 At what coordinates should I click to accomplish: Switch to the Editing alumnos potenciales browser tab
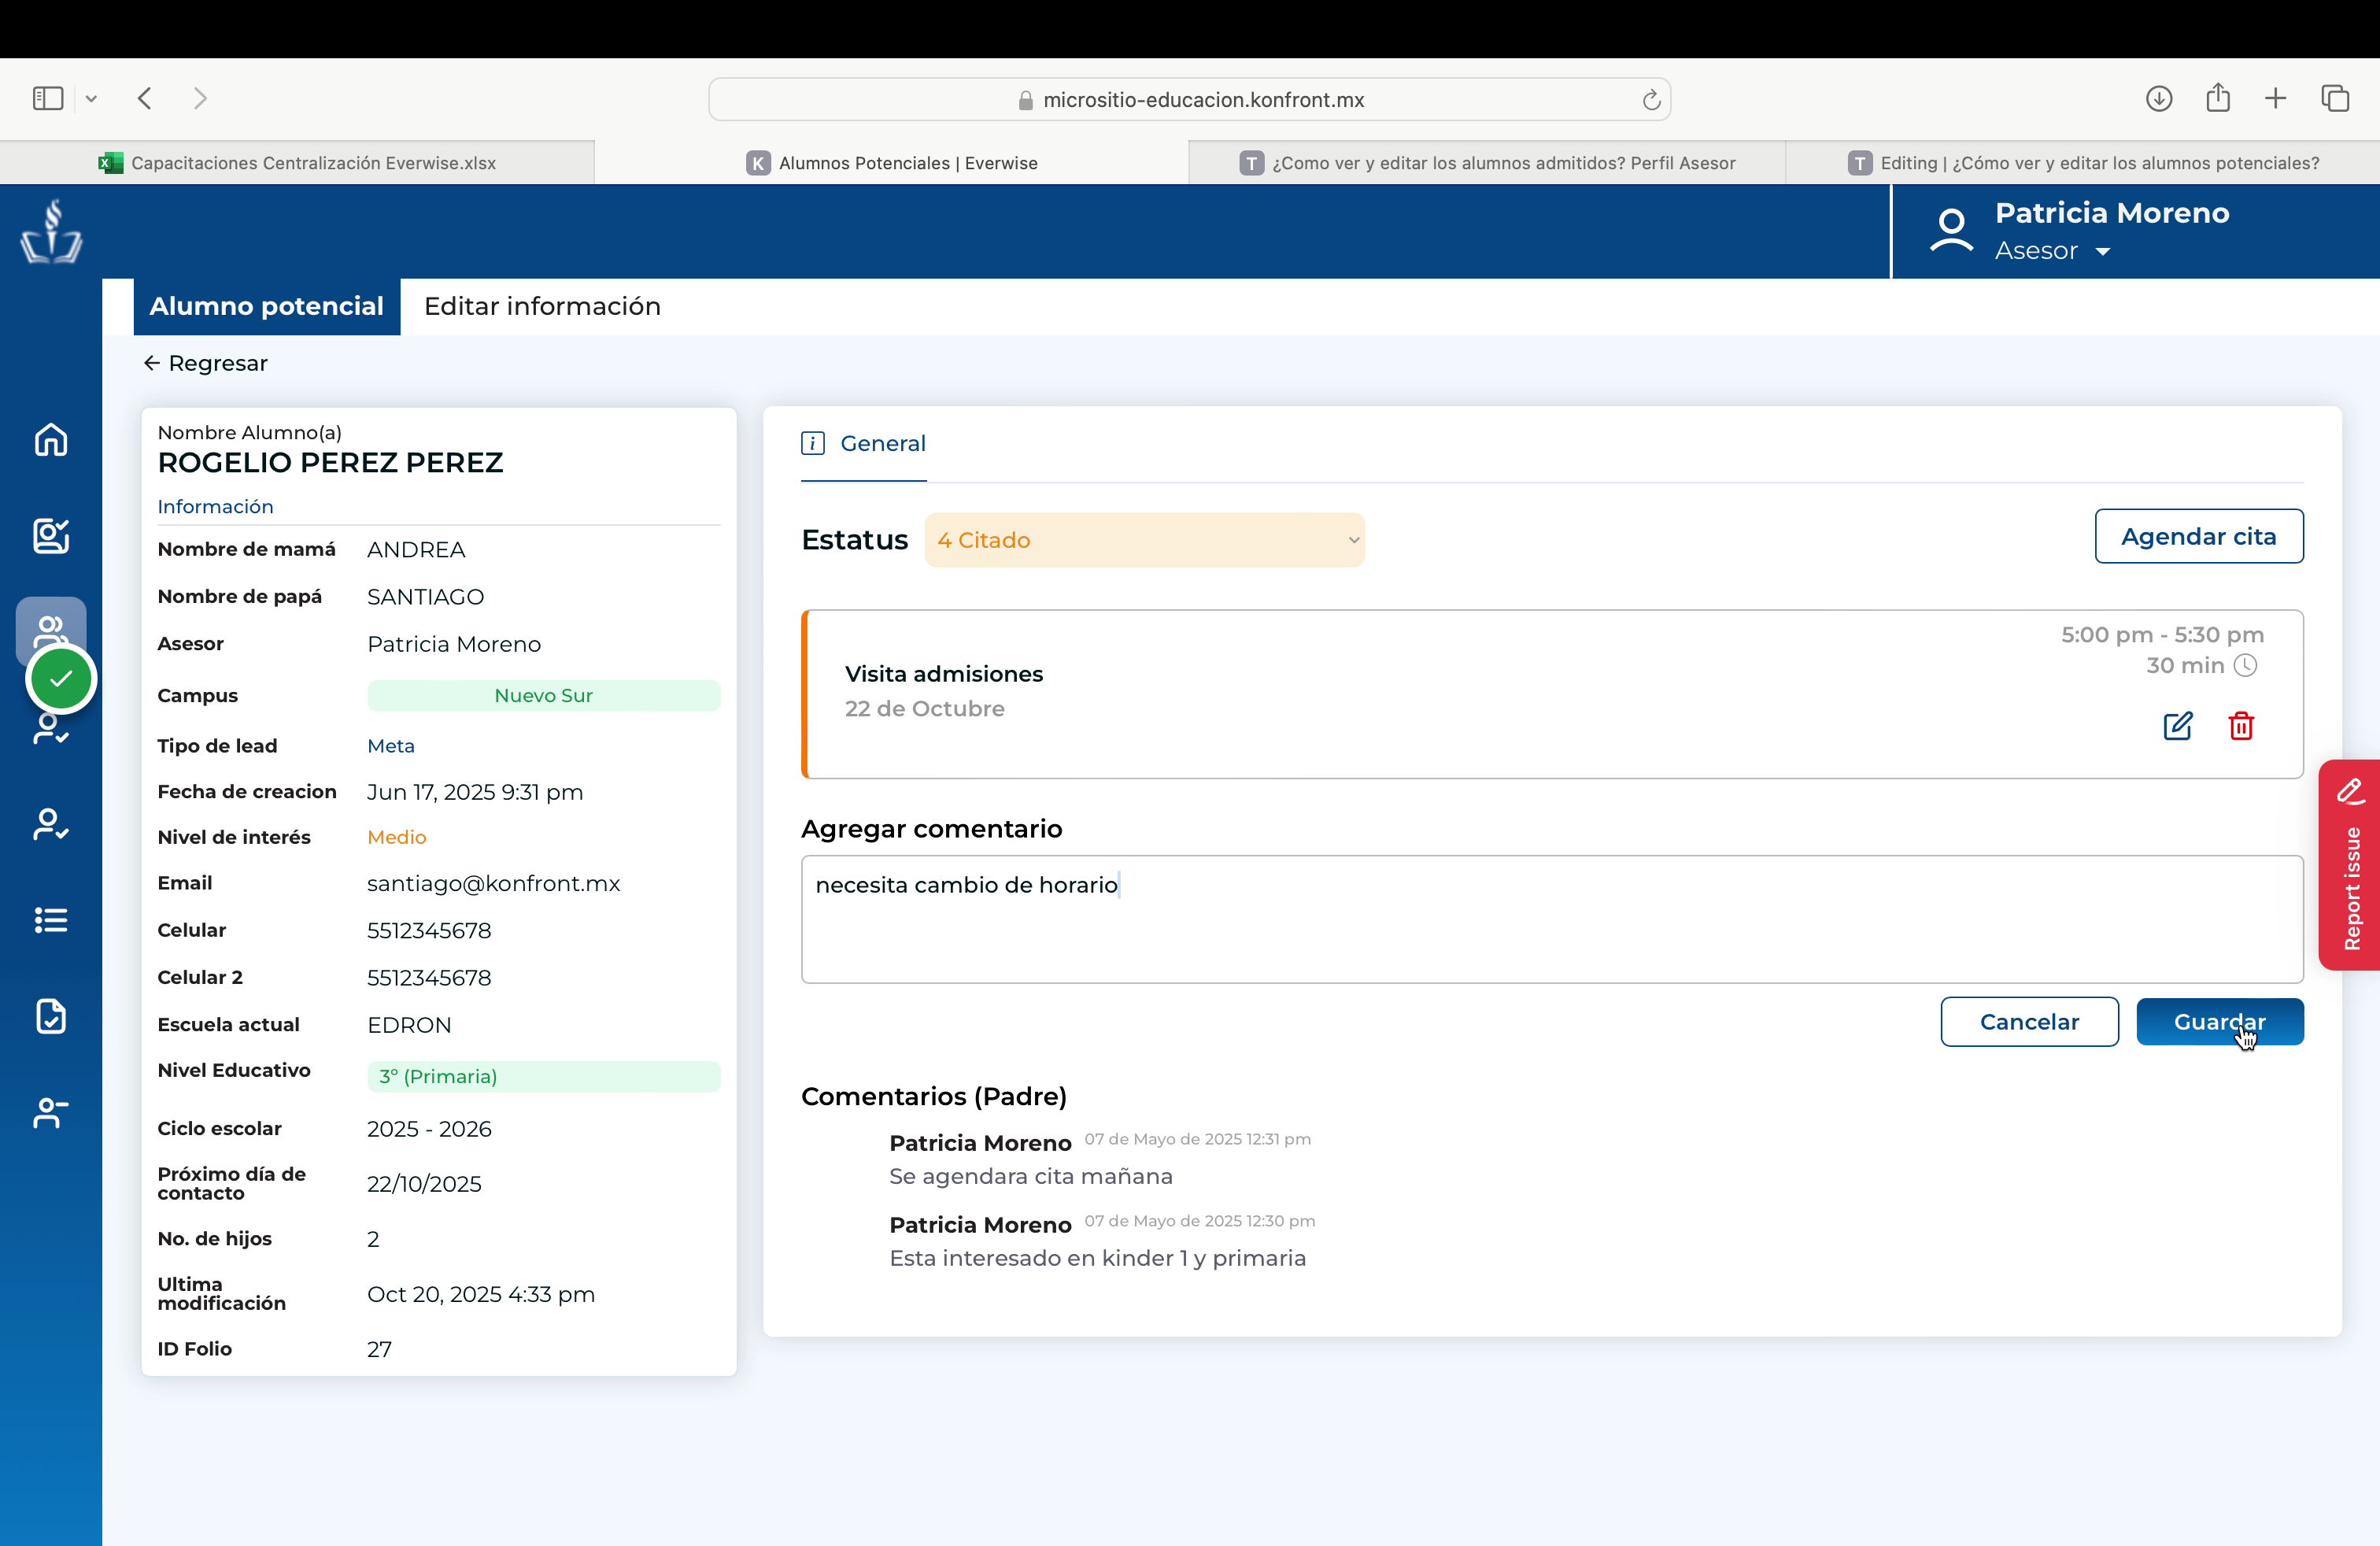click(x=2083, y=163)
